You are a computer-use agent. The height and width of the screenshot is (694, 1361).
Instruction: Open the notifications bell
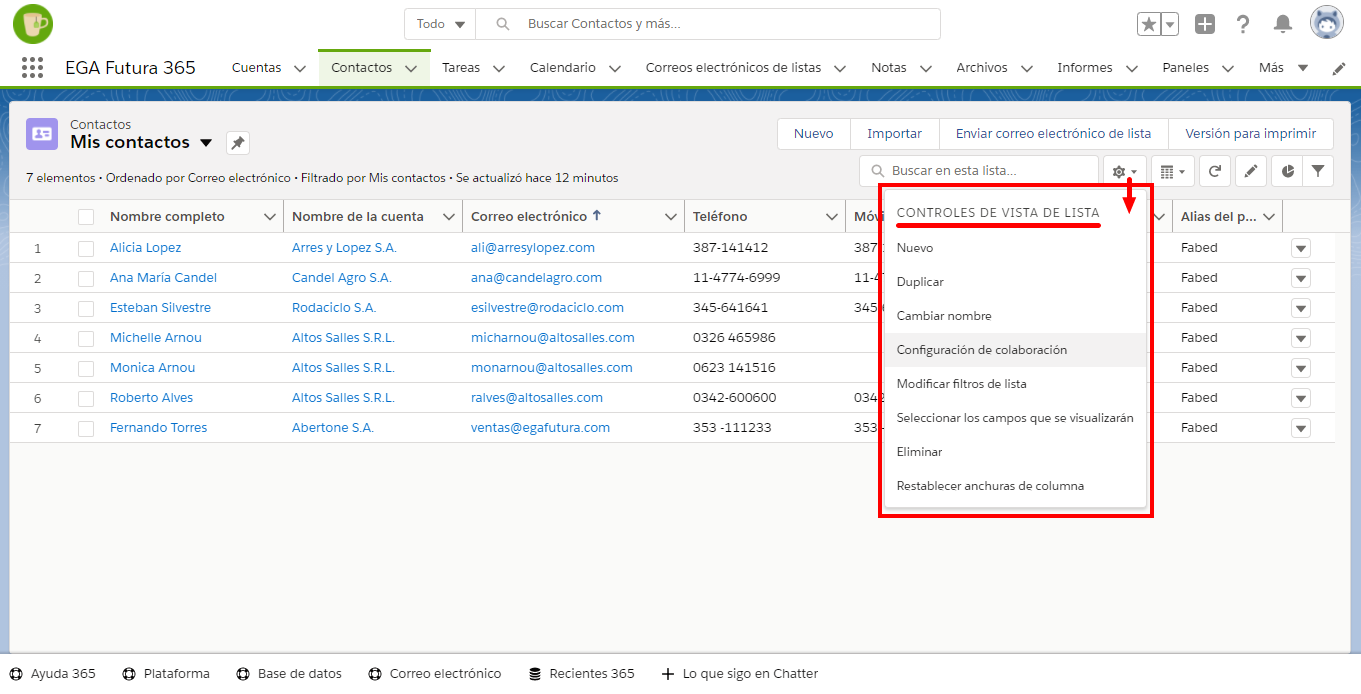1282,24
